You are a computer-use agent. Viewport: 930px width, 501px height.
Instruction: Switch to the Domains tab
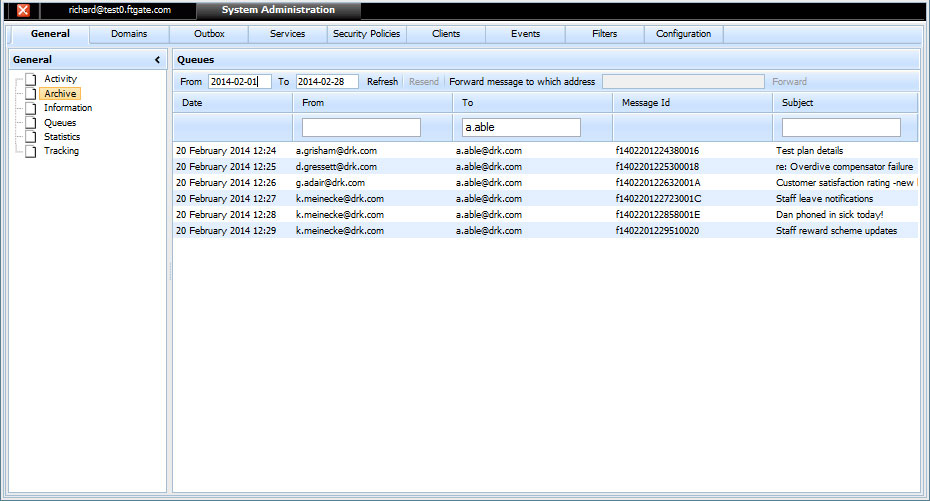pos(129,34)
